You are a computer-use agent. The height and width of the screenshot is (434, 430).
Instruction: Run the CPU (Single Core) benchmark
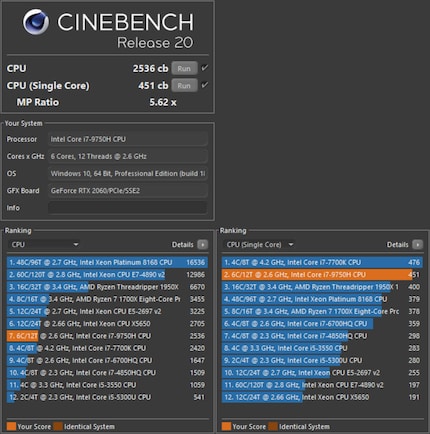(x=184, y=86)
